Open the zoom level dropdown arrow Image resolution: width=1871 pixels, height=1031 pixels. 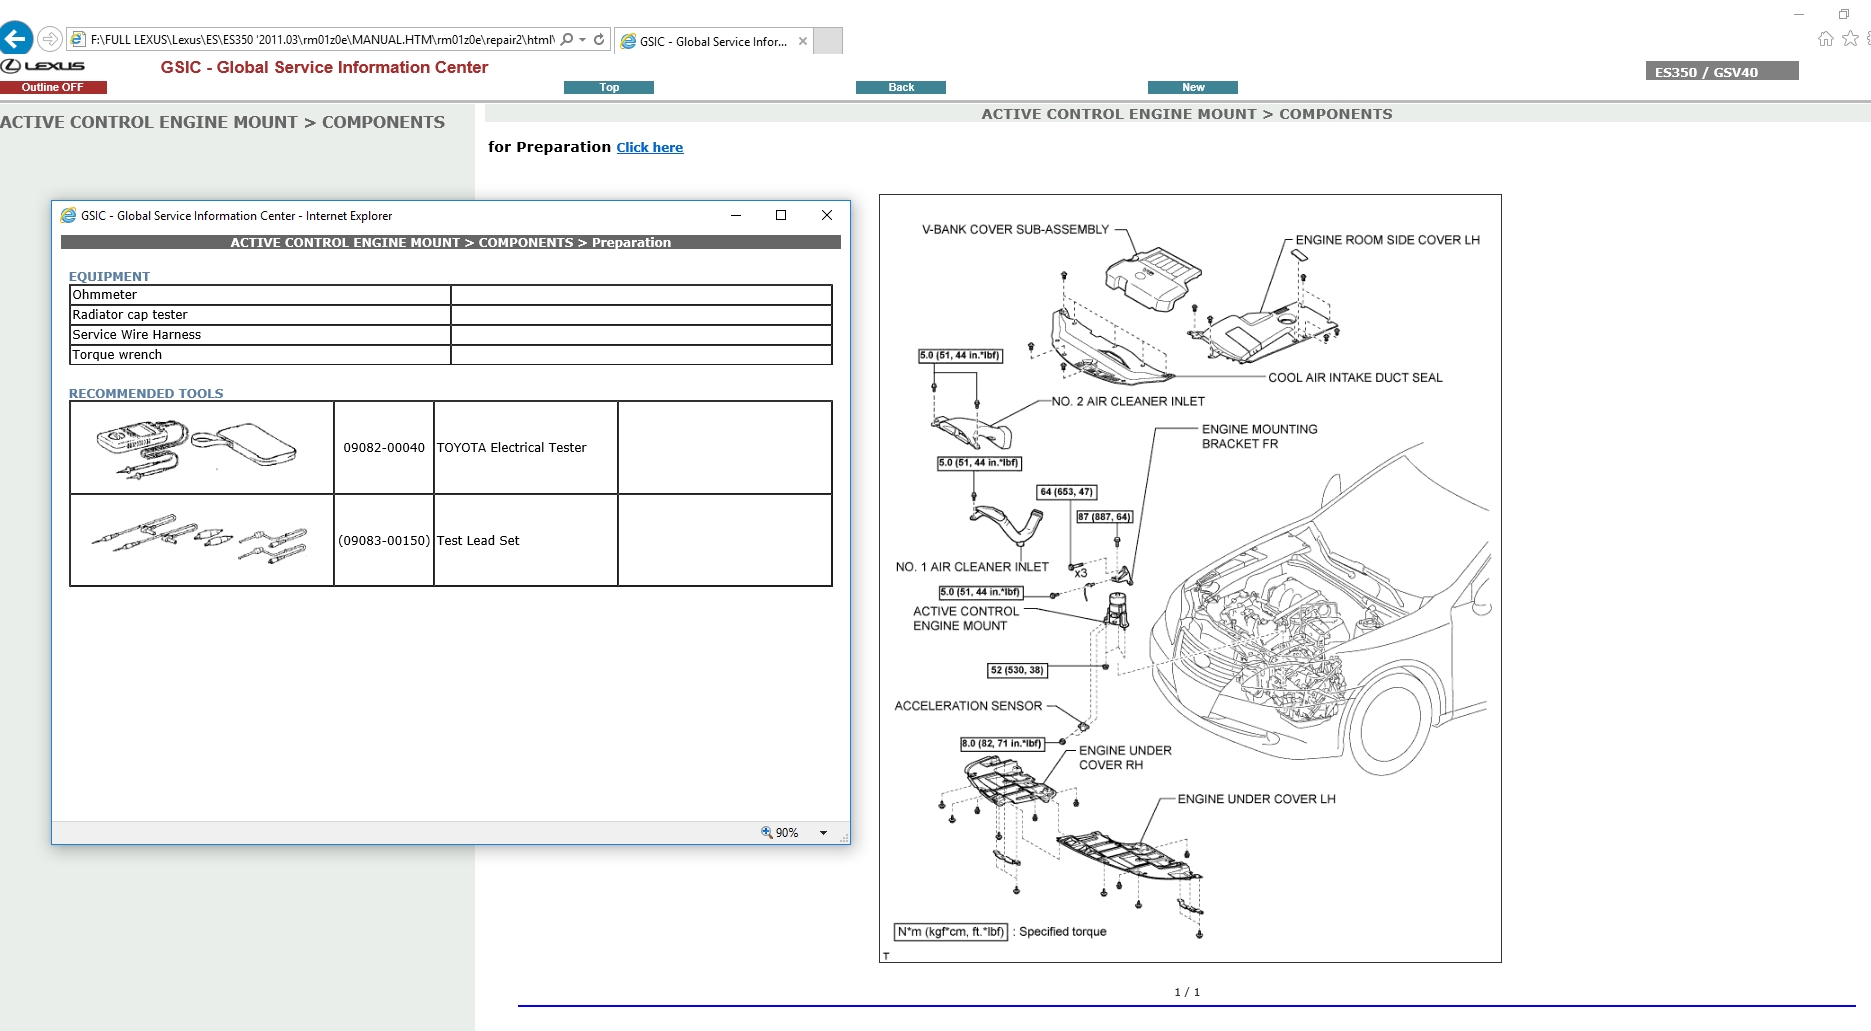point(824,832)
